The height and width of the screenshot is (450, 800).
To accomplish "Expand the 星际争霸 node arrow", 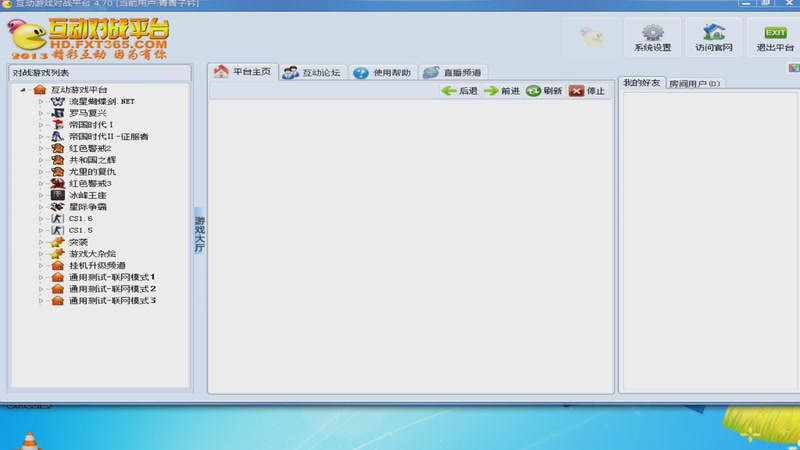I will pyautogui.click(x=41, y=207).
